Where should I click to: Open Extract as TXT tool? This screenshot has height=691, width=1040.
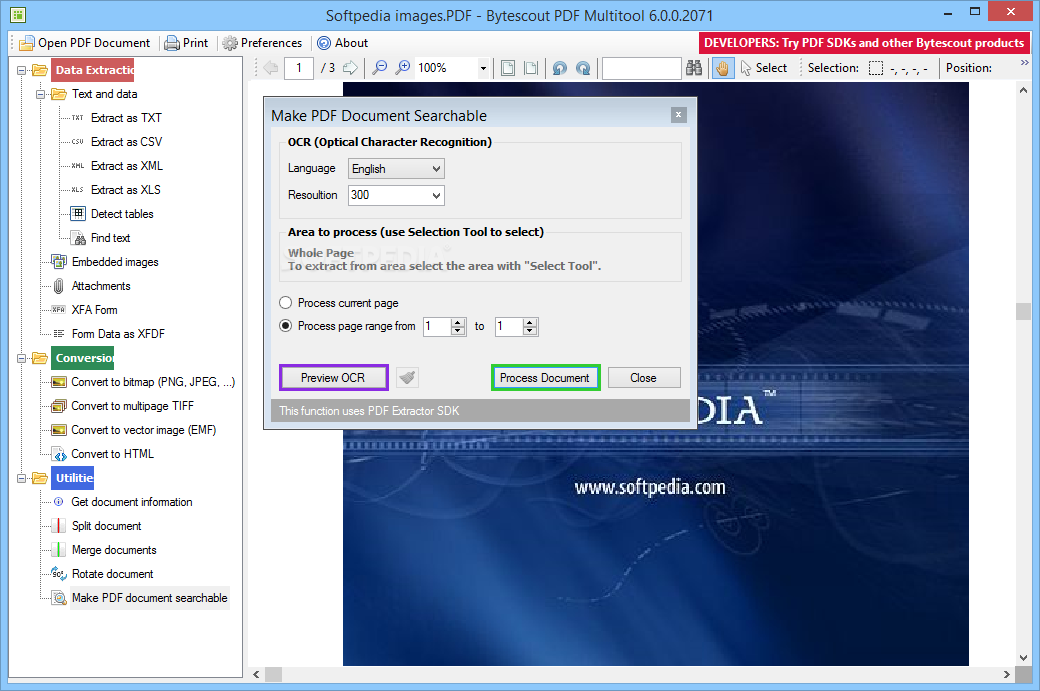[126, 117]
